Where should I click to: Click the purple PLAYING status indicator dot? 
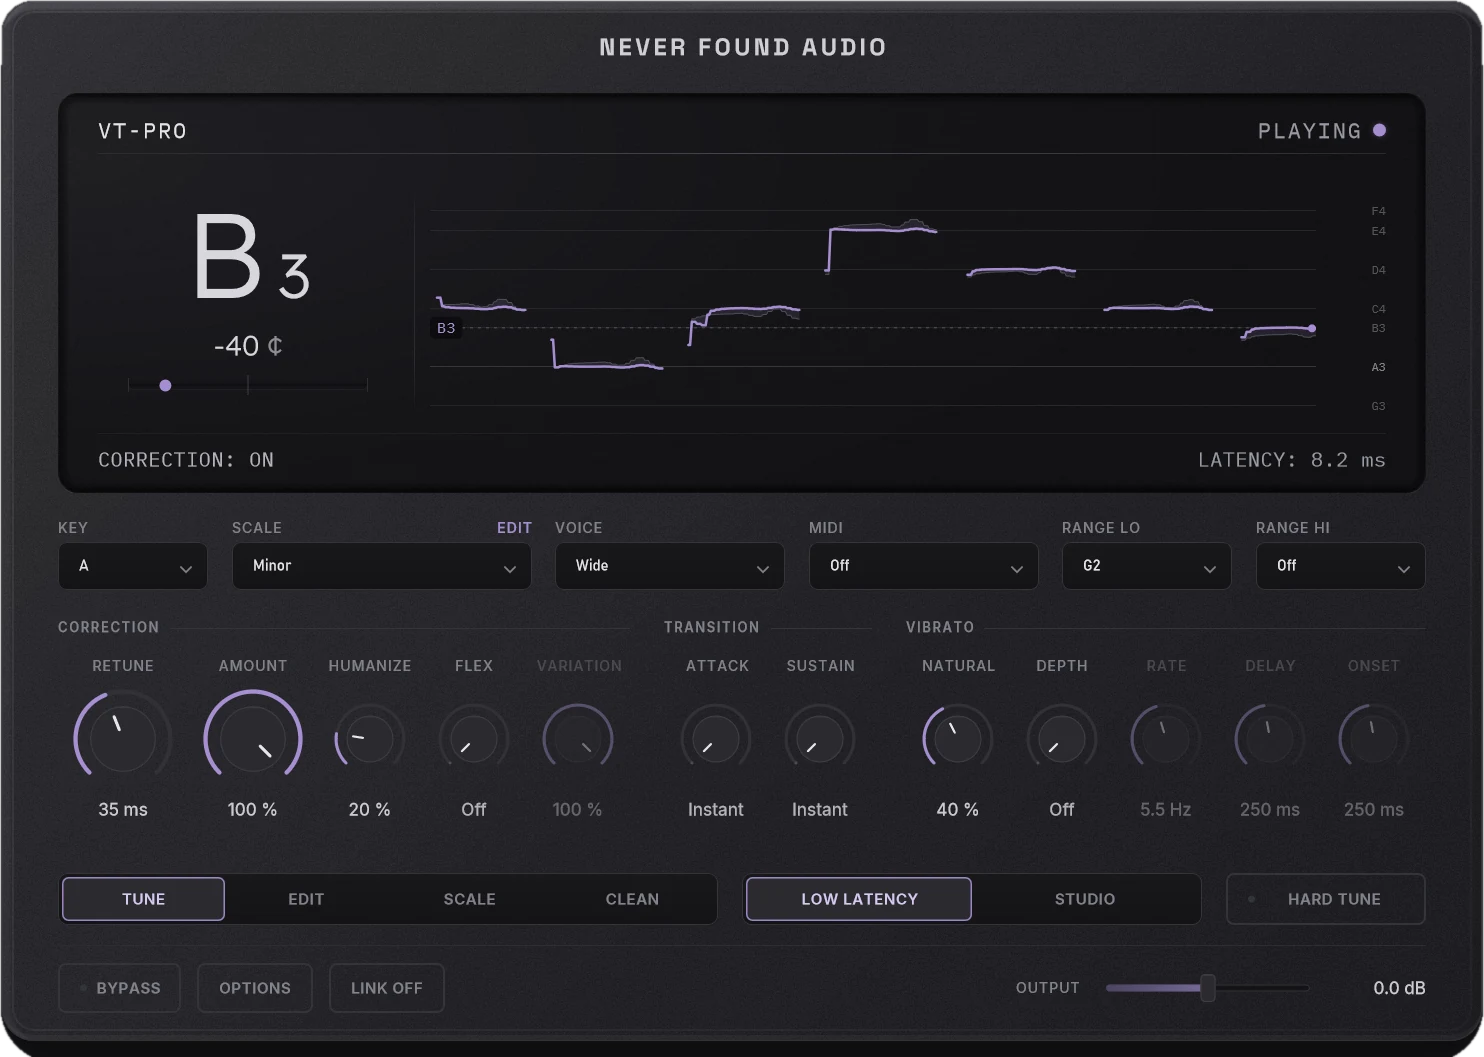coord(1380,130)
